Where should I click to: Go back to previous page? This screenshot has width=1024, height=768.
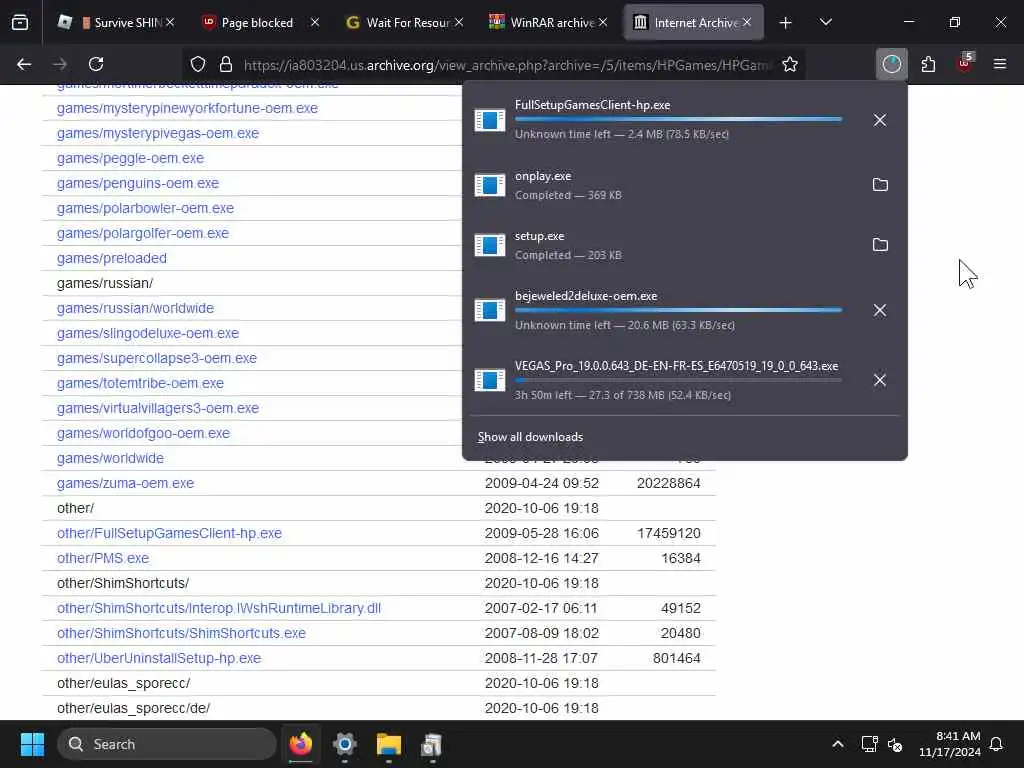pyautogui.click(x=24, y=64)
